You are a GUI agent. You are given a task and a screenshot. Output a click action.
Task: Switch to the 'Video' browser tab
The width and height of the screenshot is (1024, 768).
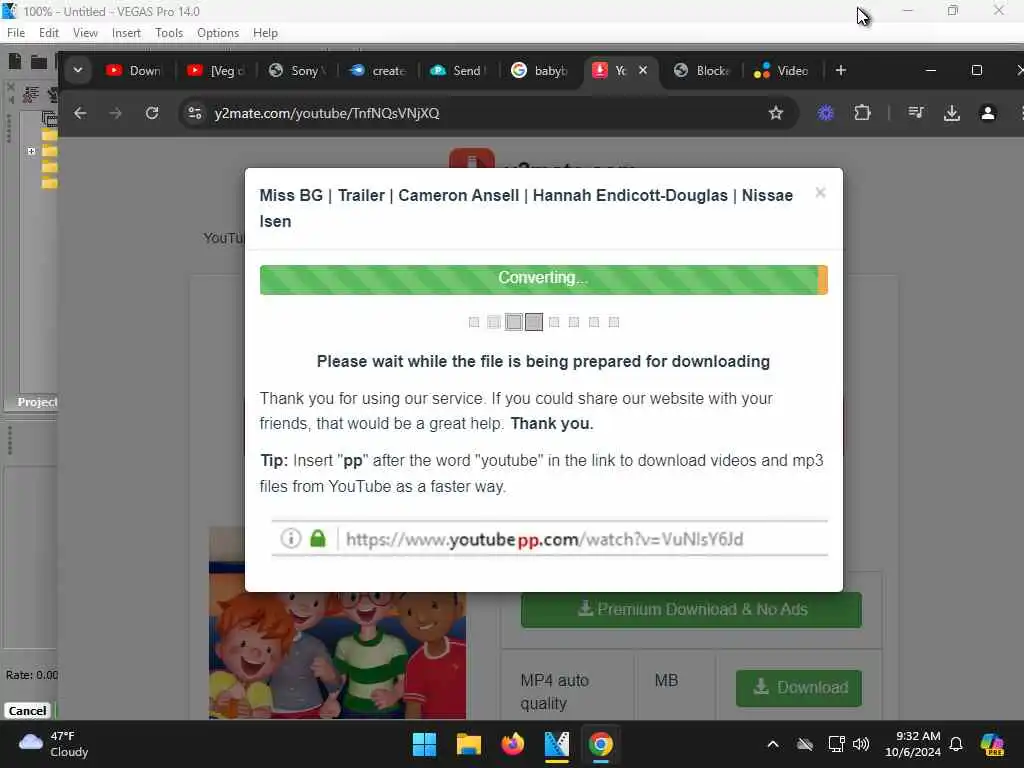782,70
